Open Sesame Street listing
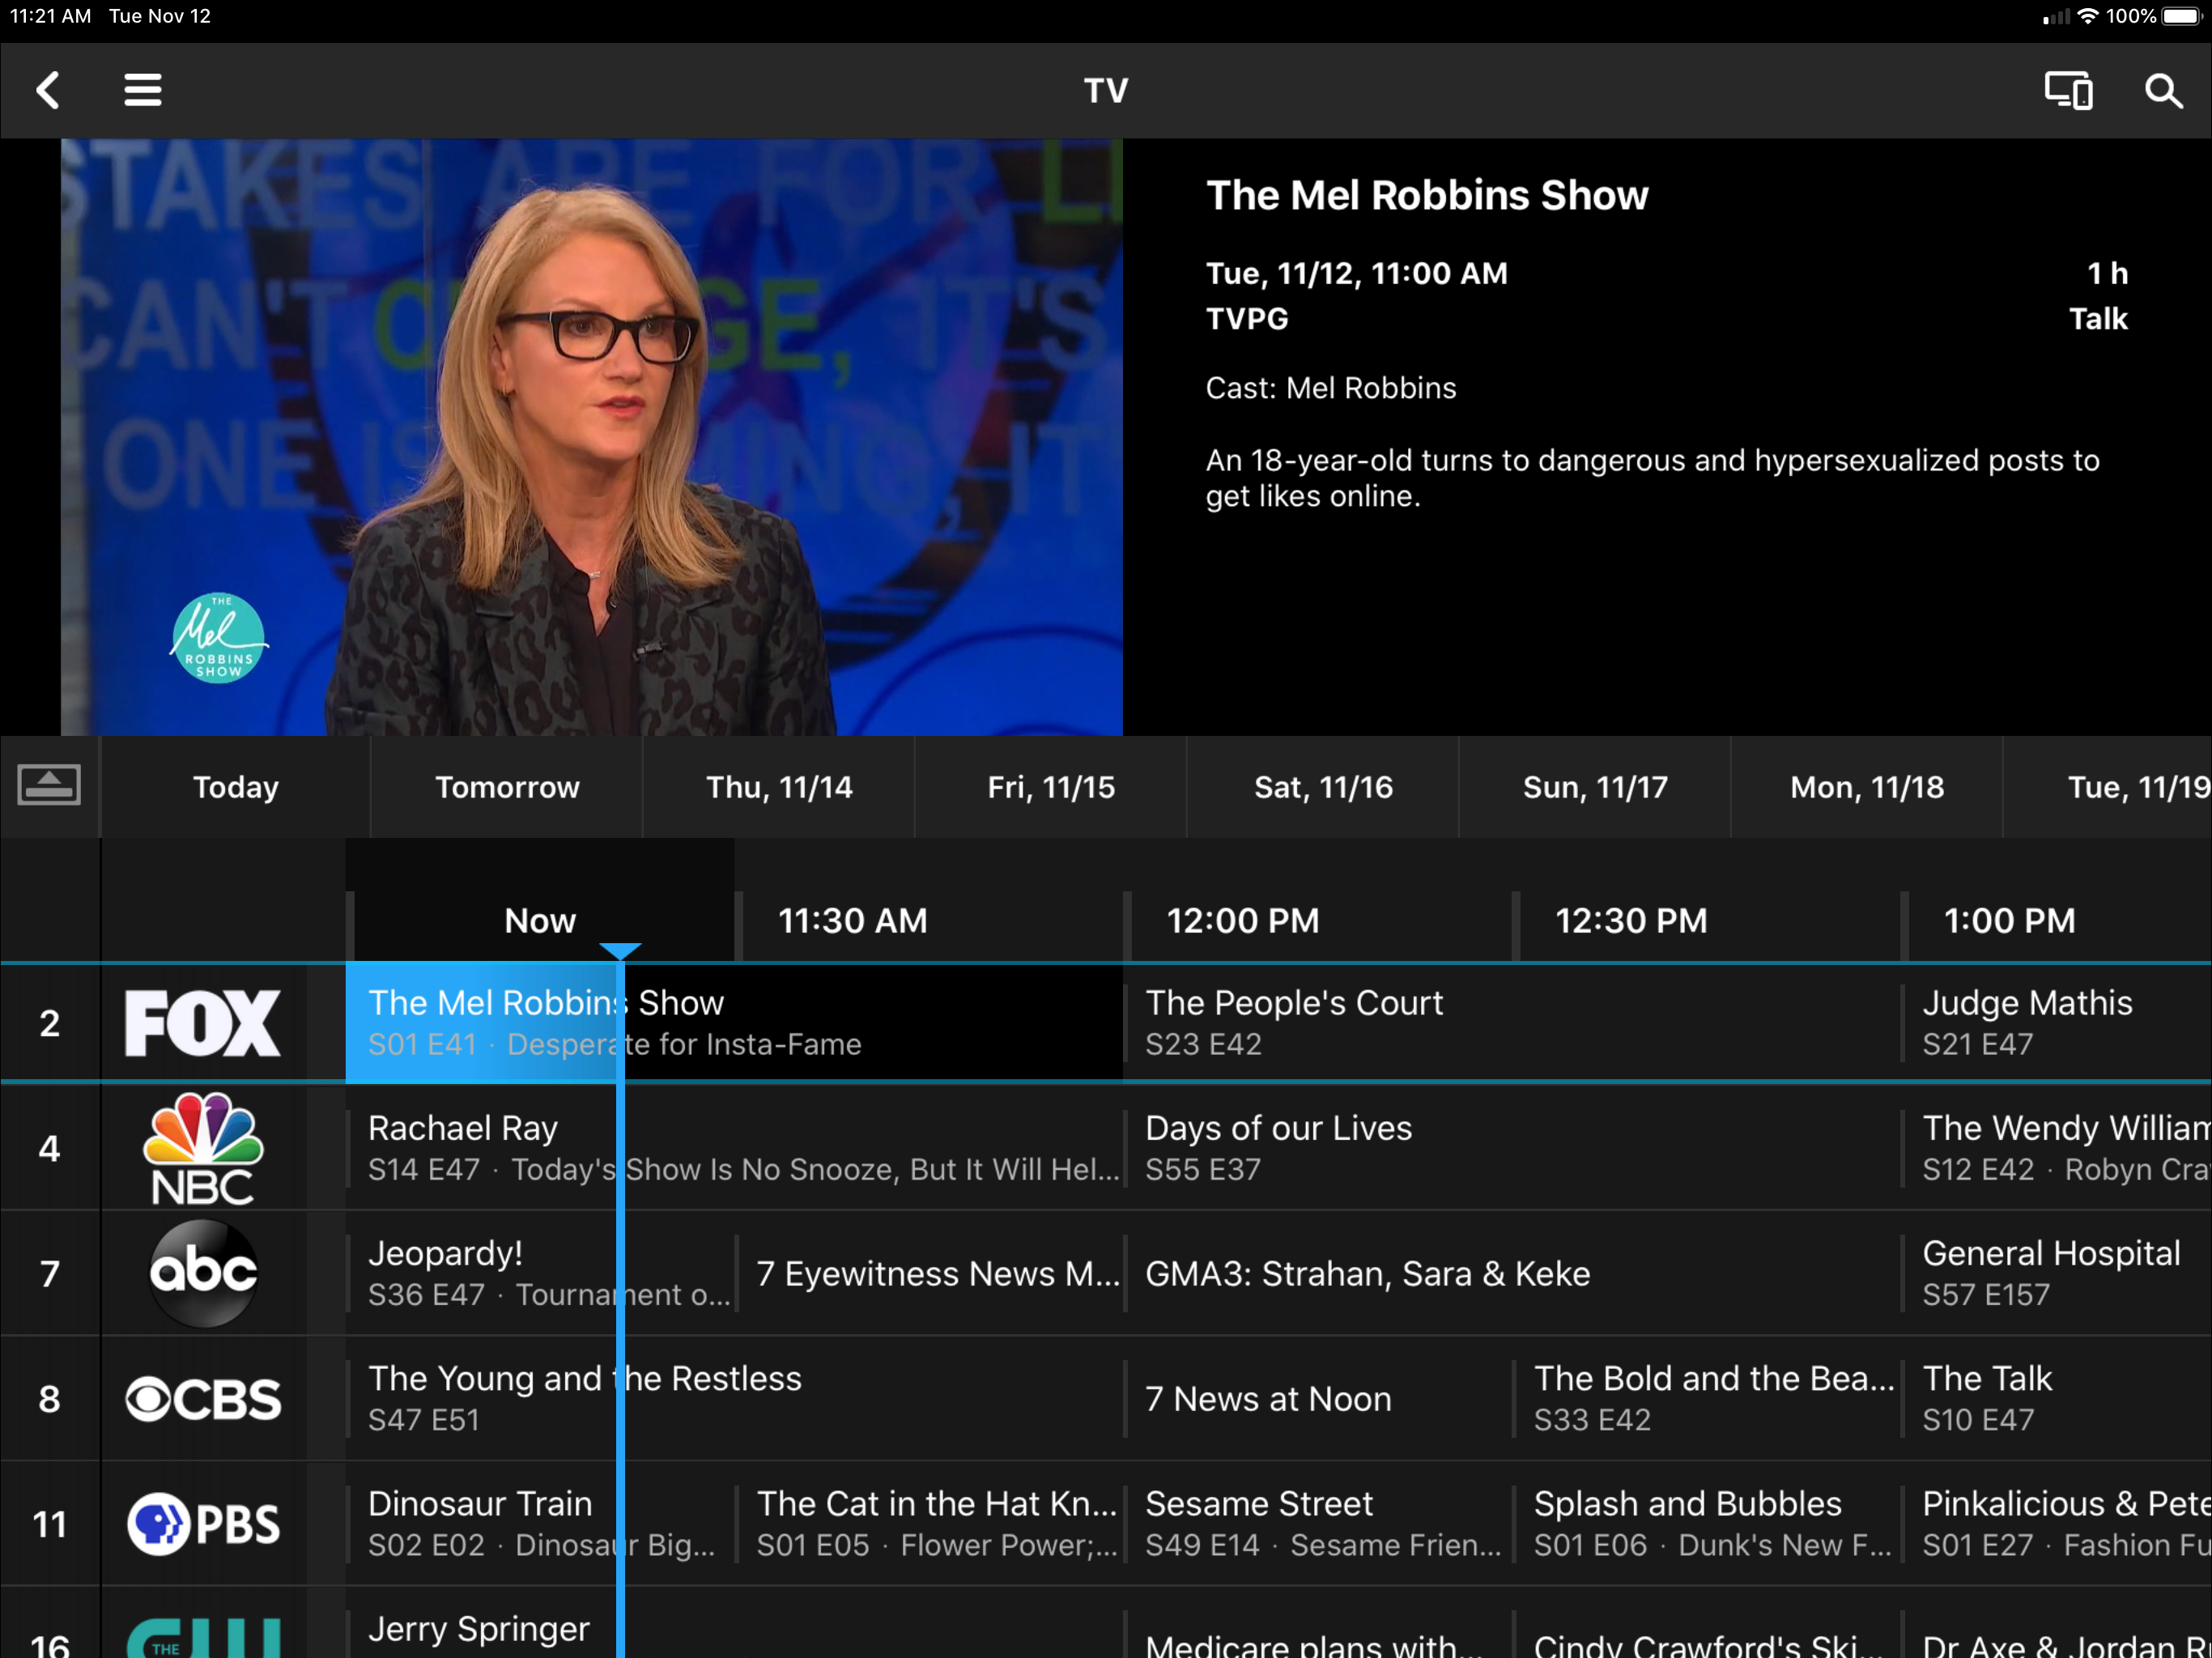The height and width of the screenshot is (1658, 2212). (1318, 1523)
